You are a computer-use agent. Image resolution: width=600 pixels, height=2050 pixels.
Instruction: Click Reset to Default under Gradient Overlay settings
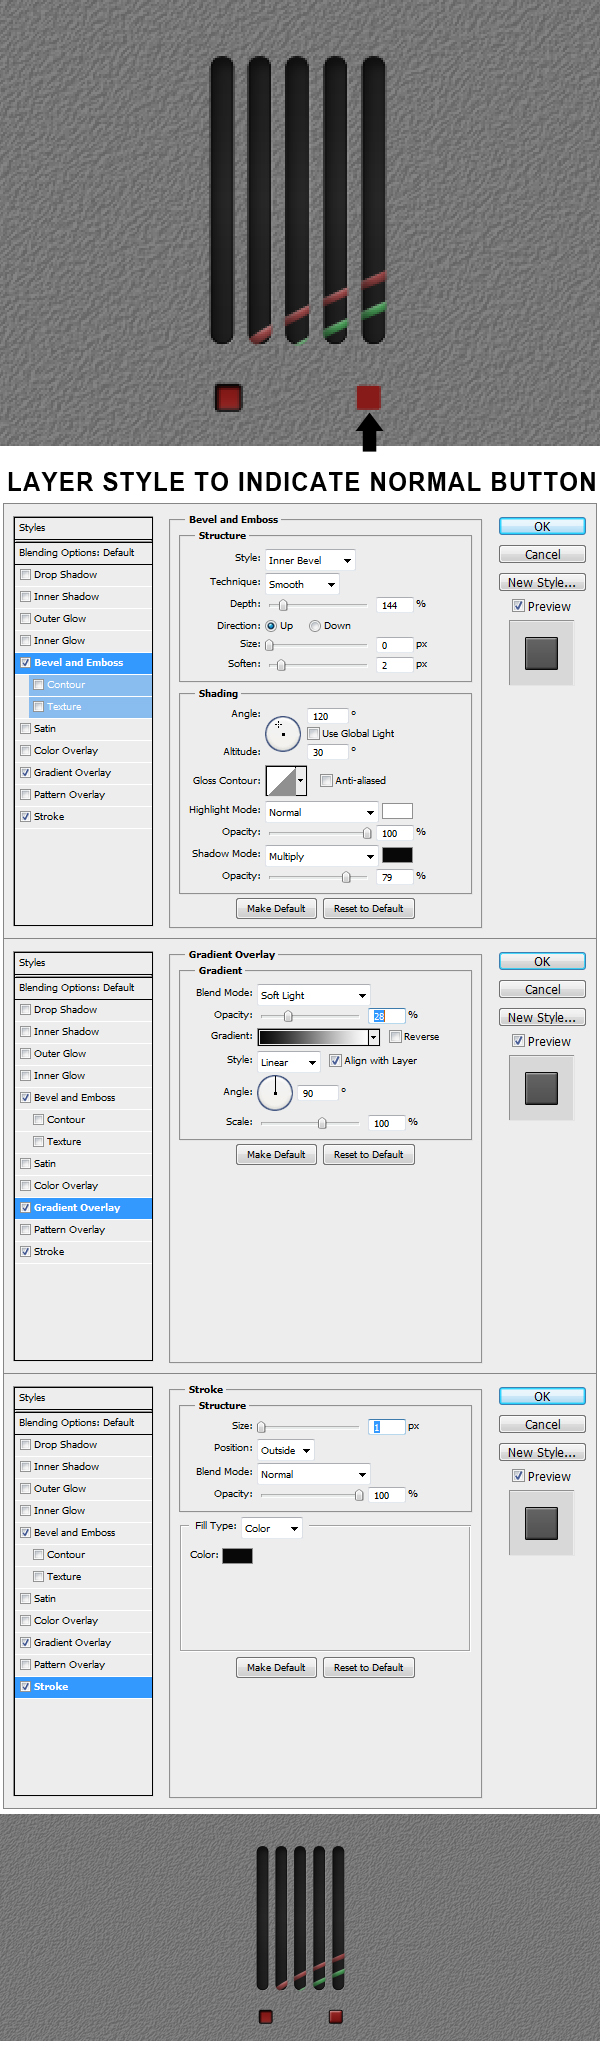tap(368, 1154)
